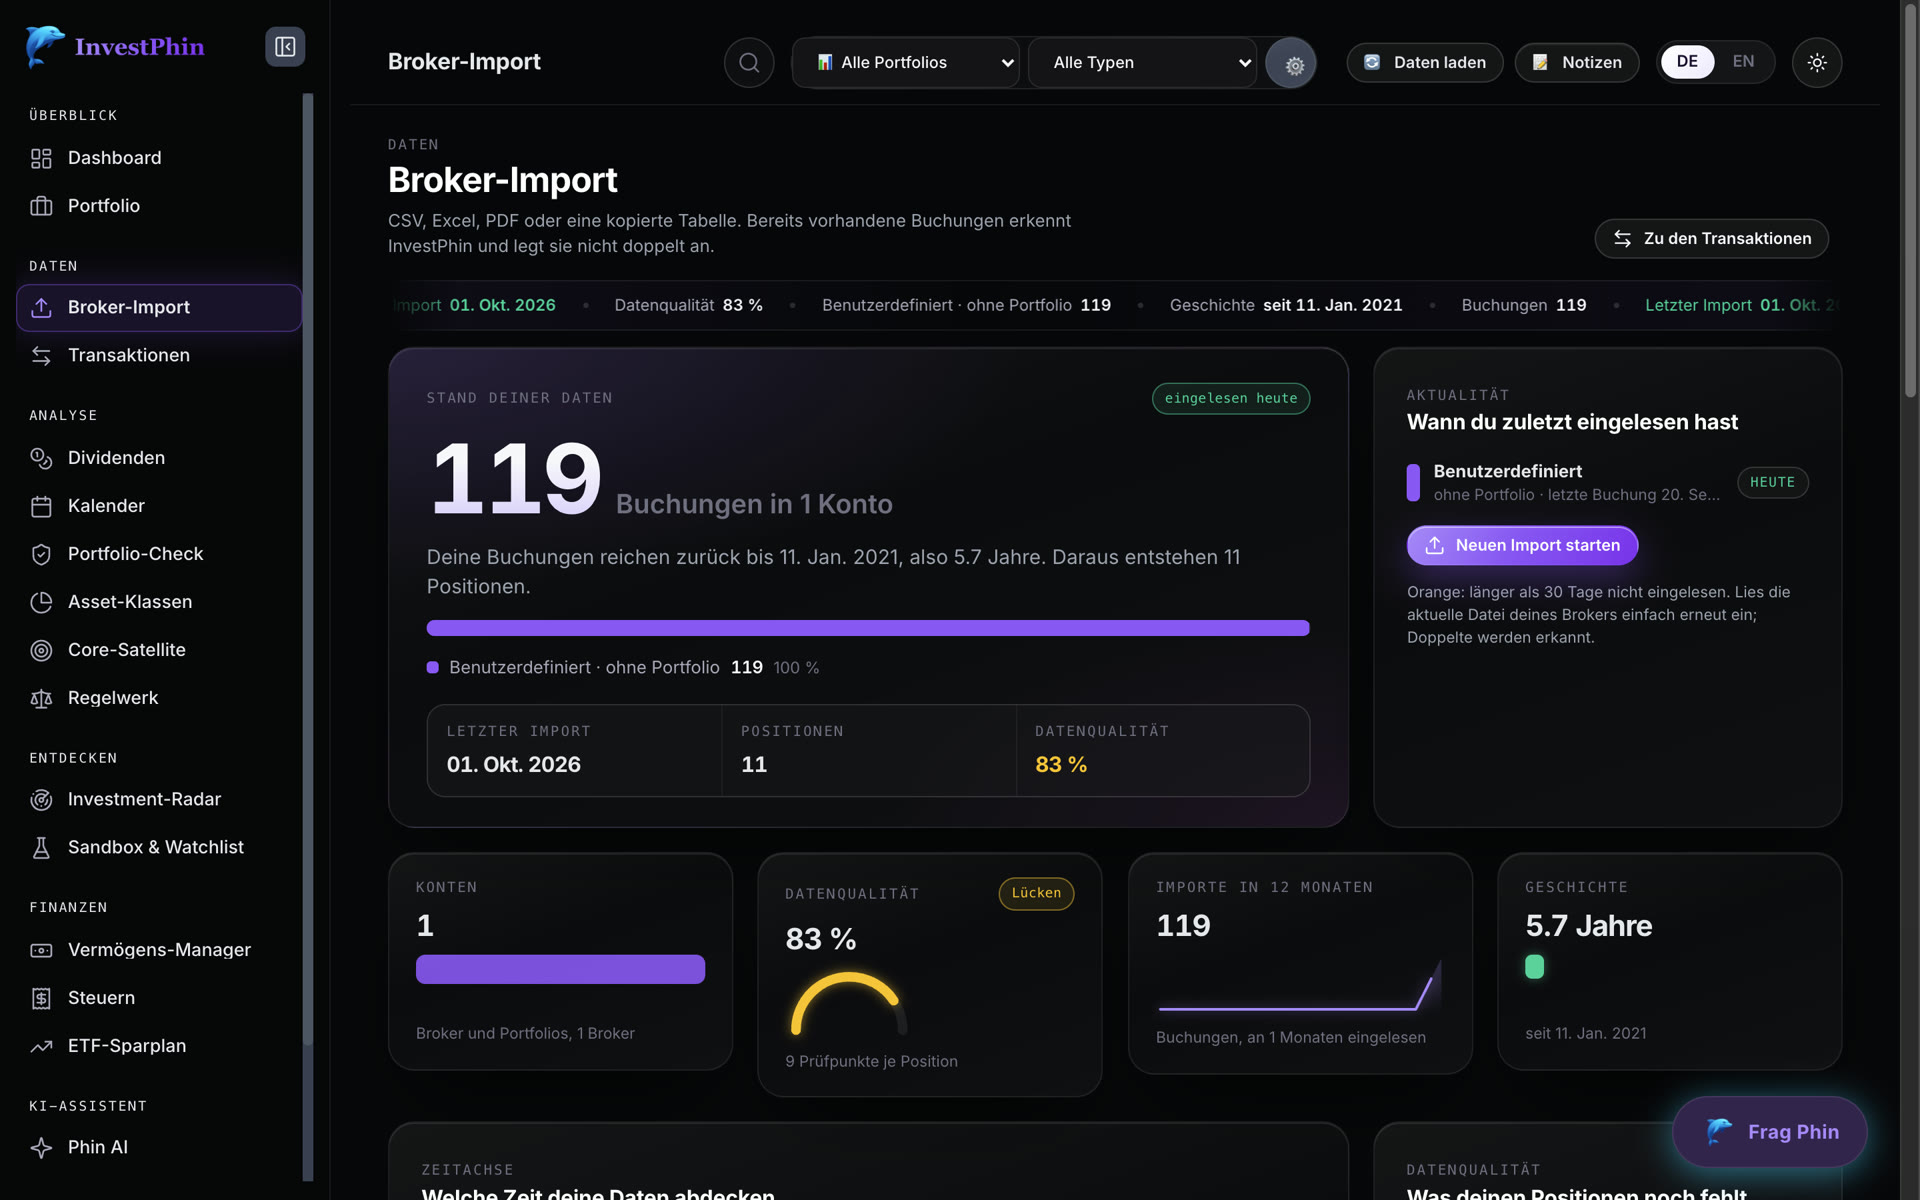Click the Dividenden coins icon
1920x1200 pixels.
(41, 458)
